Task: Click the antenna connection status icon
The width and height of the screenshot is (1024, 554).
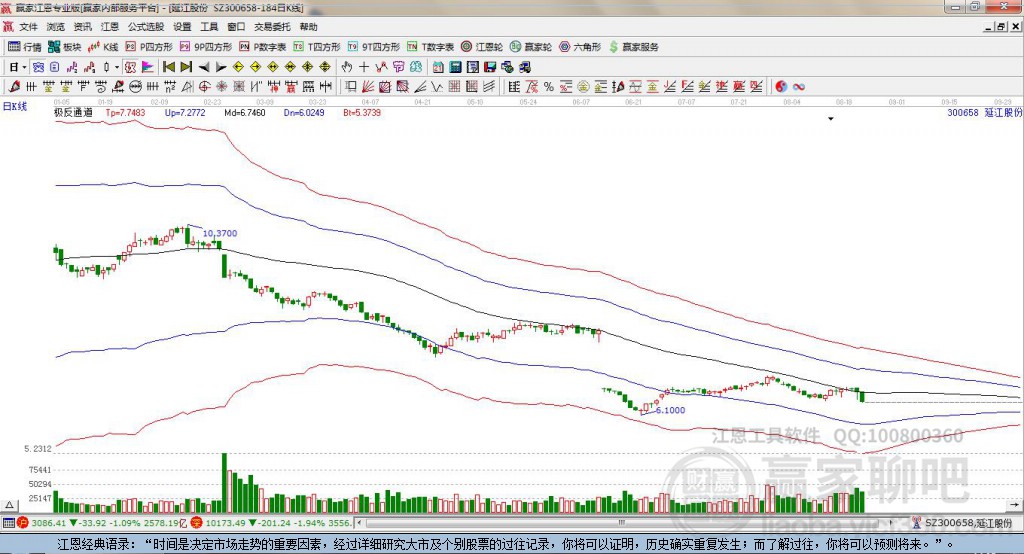Action: [917, 523]
